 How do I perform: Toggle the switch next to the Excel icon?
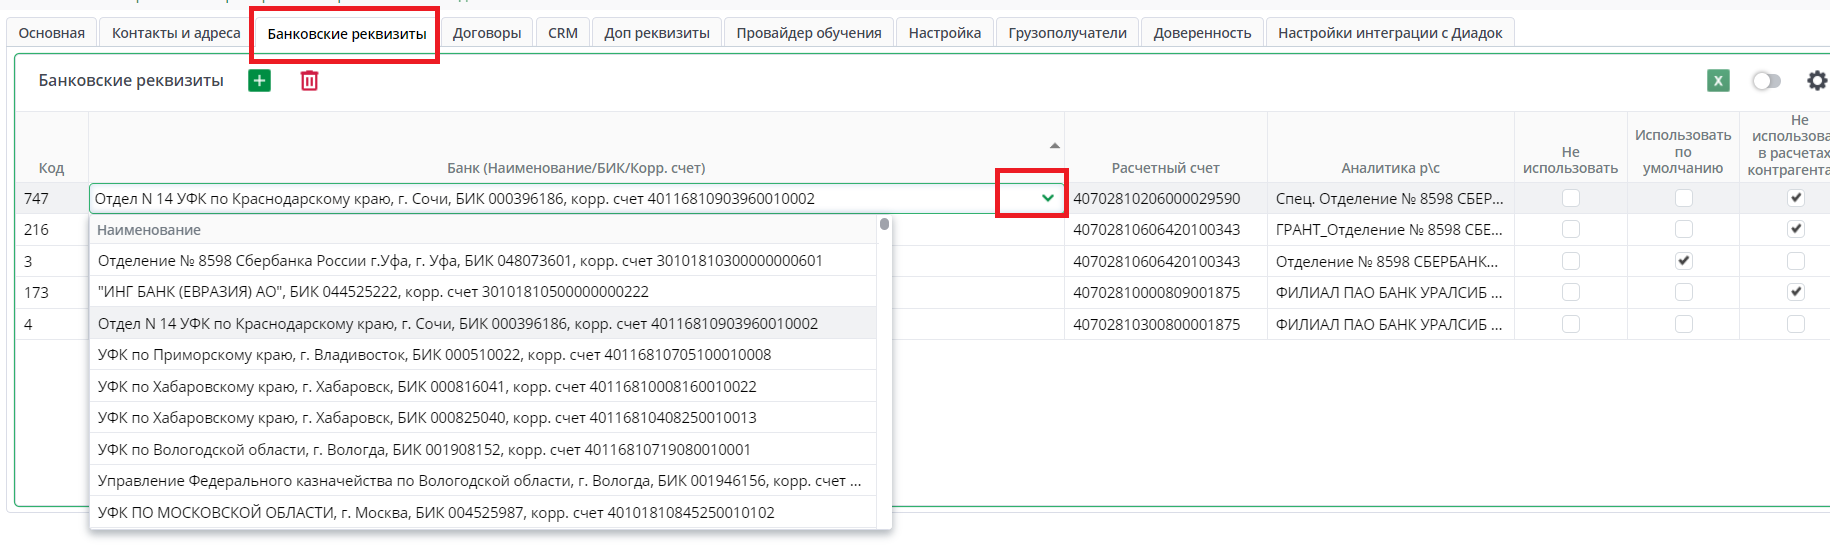pyautogui.click(x=1766, y=81)
